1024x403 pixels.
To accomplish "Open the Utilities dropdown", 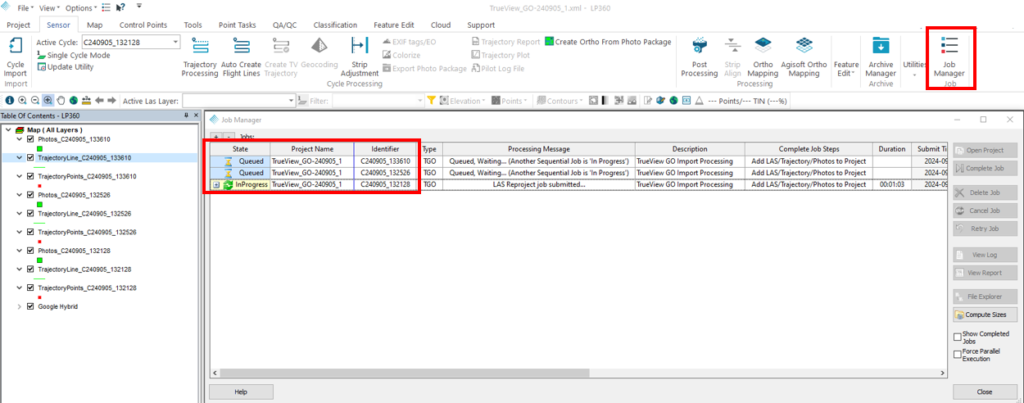I will 914,68.
